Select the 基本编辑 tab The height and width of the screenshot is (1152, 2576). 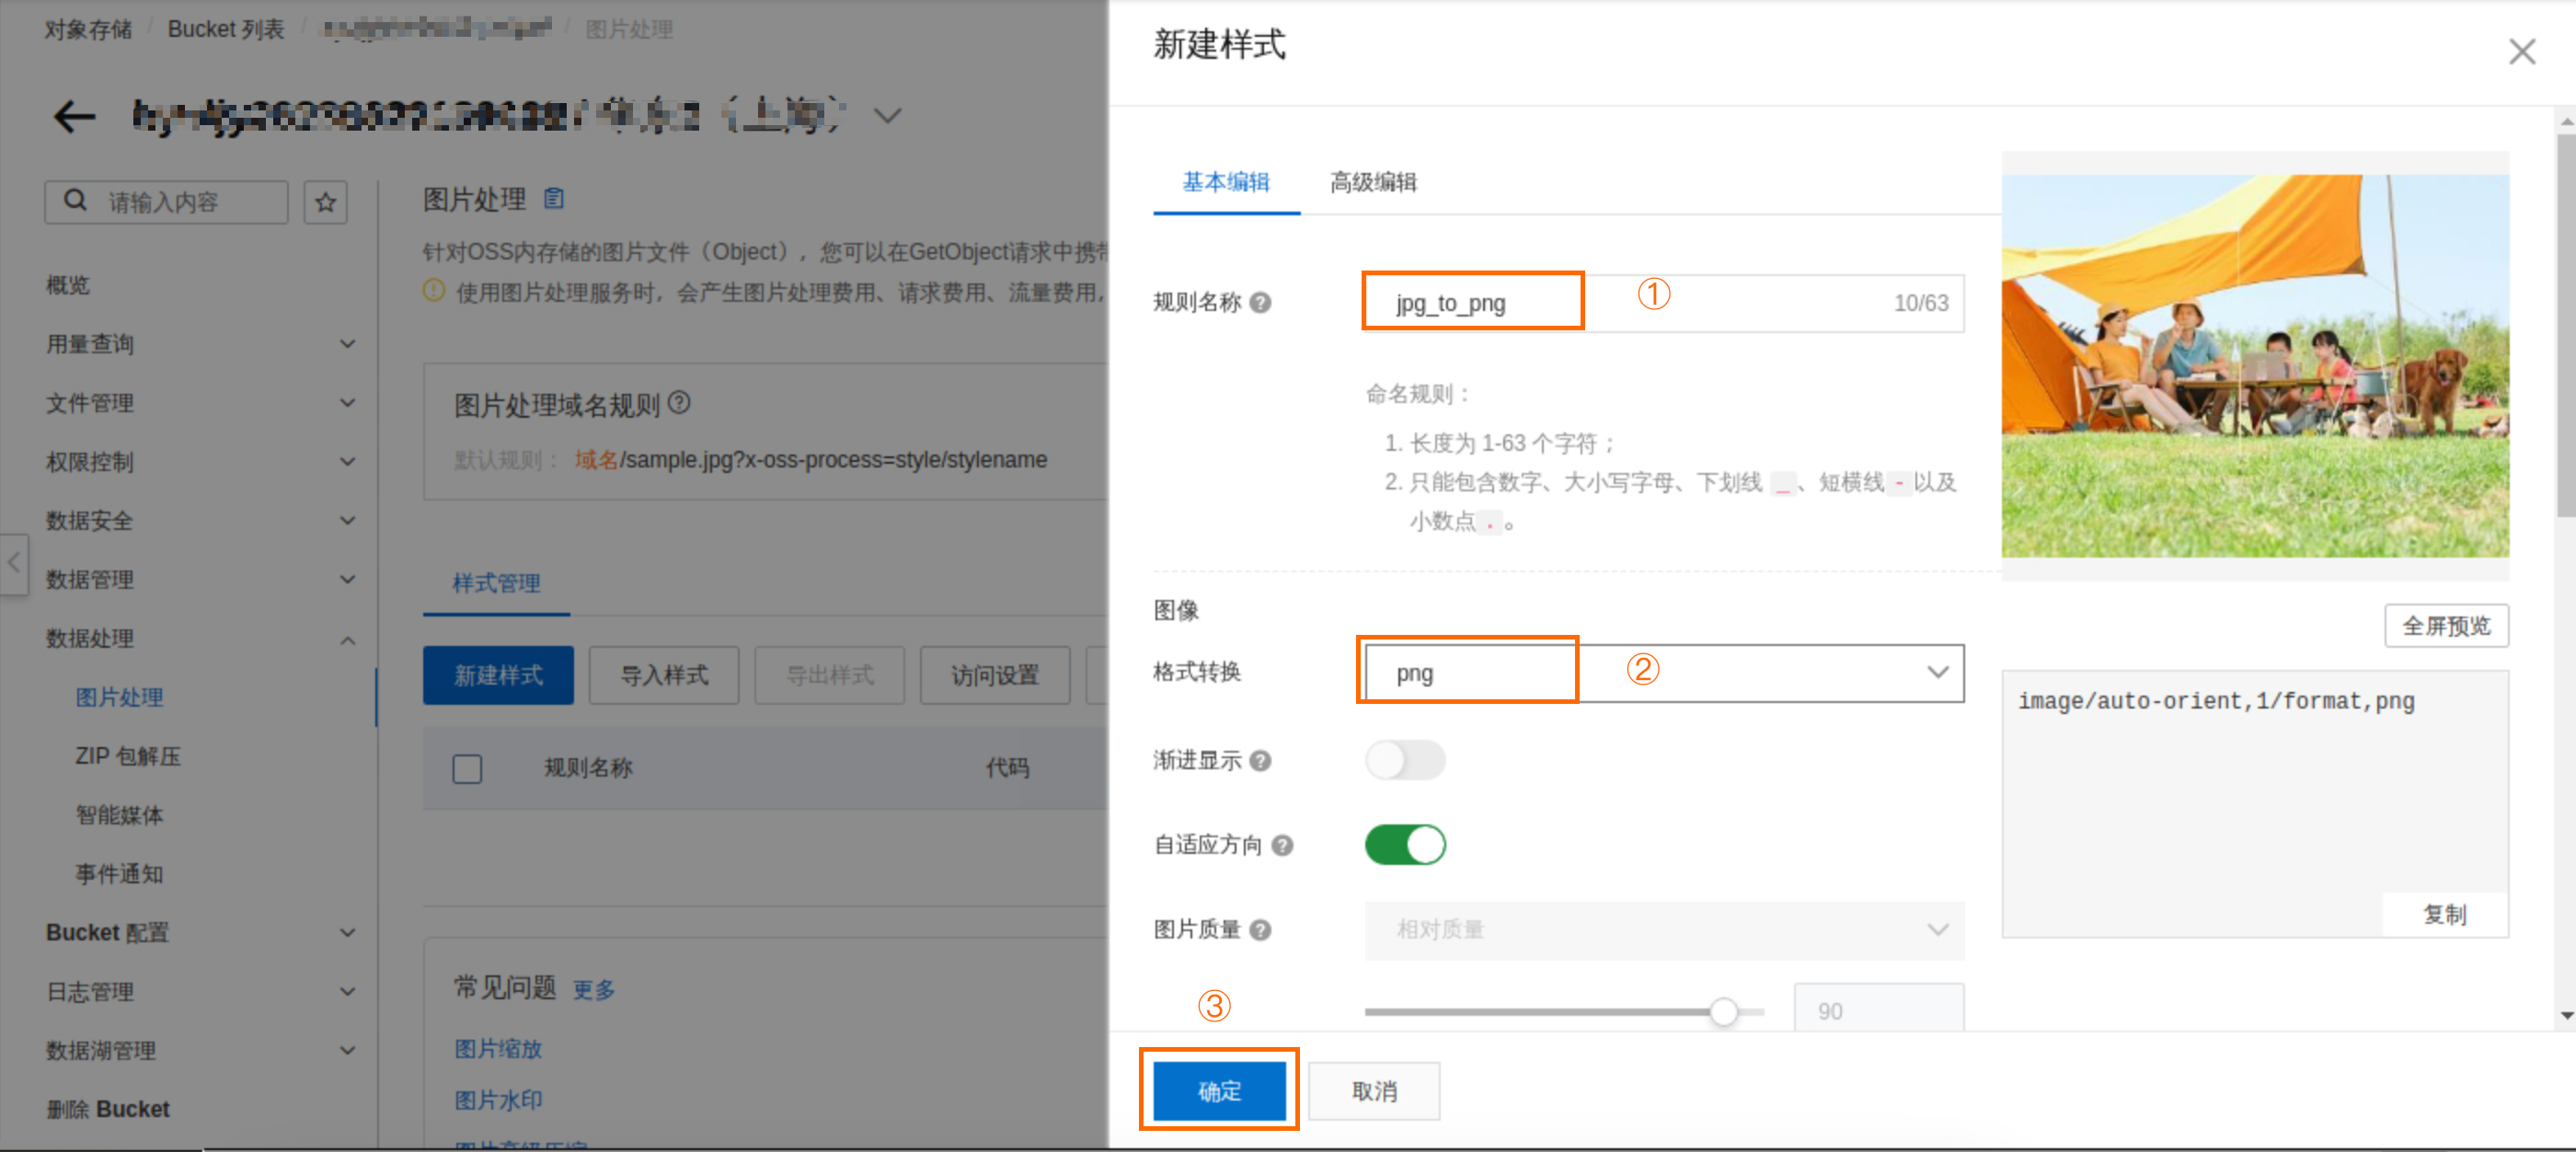point(1225,182)
